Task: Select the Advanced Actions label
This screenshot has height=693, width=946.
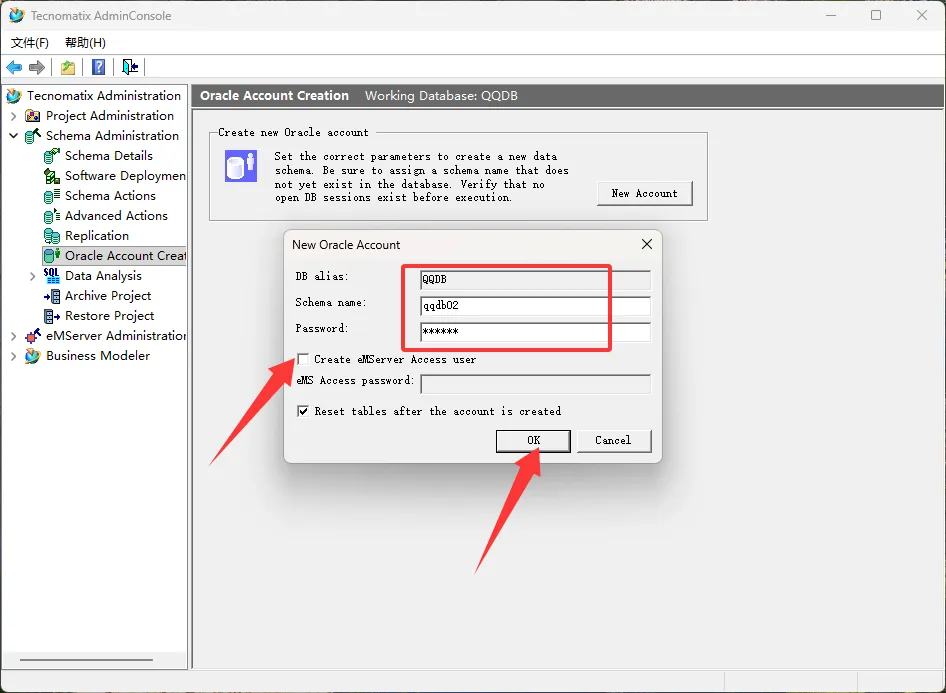Action: tap(116, 215)
